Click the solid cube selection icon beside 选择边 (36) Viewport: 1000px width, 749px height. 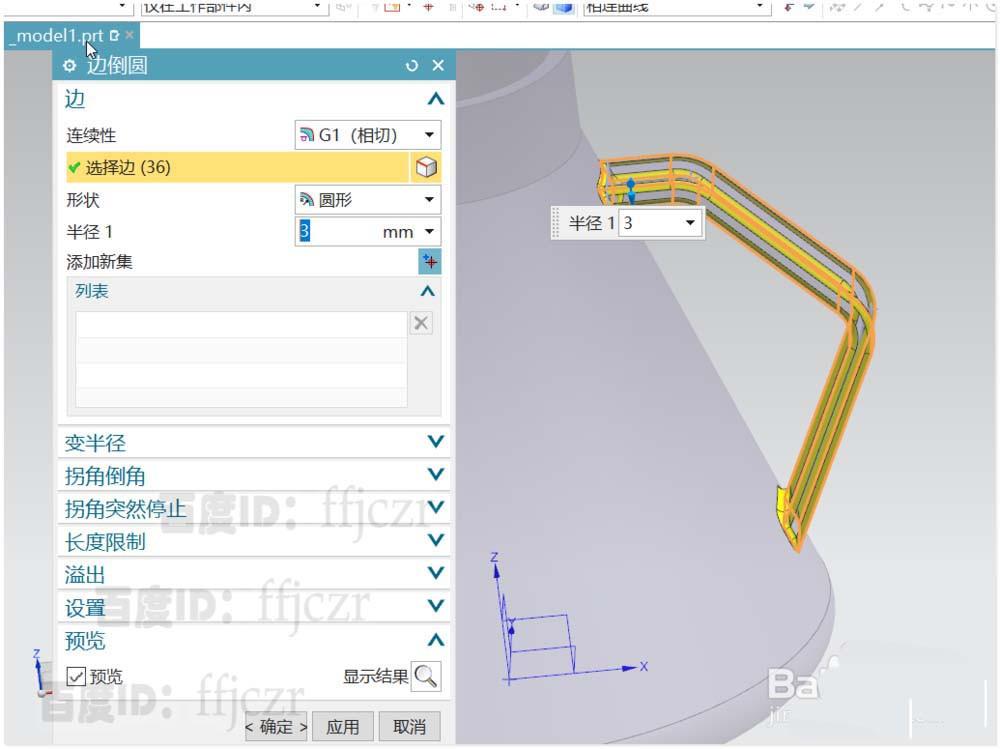[426, 167]
